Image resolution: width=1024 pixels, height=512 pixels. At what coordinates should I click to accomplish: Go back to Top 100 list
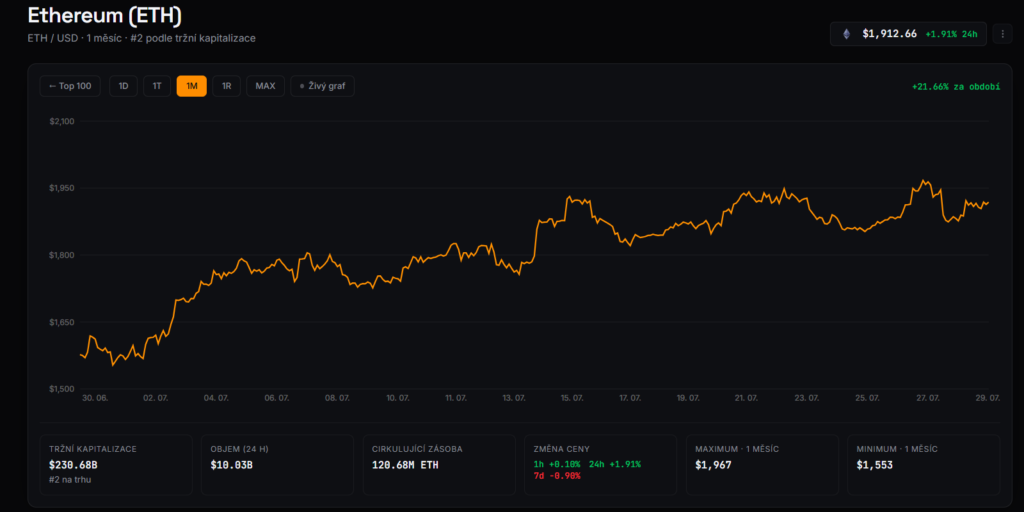[x=70, y=86]
